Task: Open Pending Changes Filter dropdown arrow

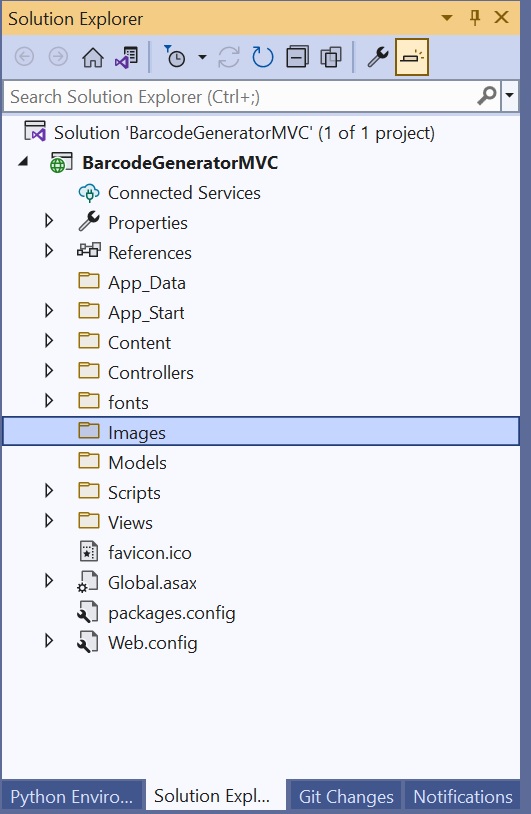Action: 202,57
